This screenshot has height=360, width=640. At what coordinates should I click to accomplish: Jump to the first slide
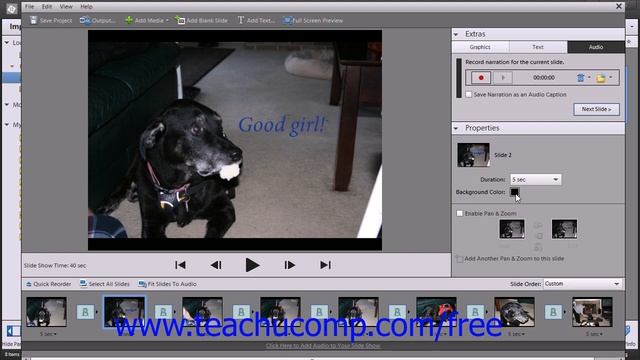coord(180,265)
